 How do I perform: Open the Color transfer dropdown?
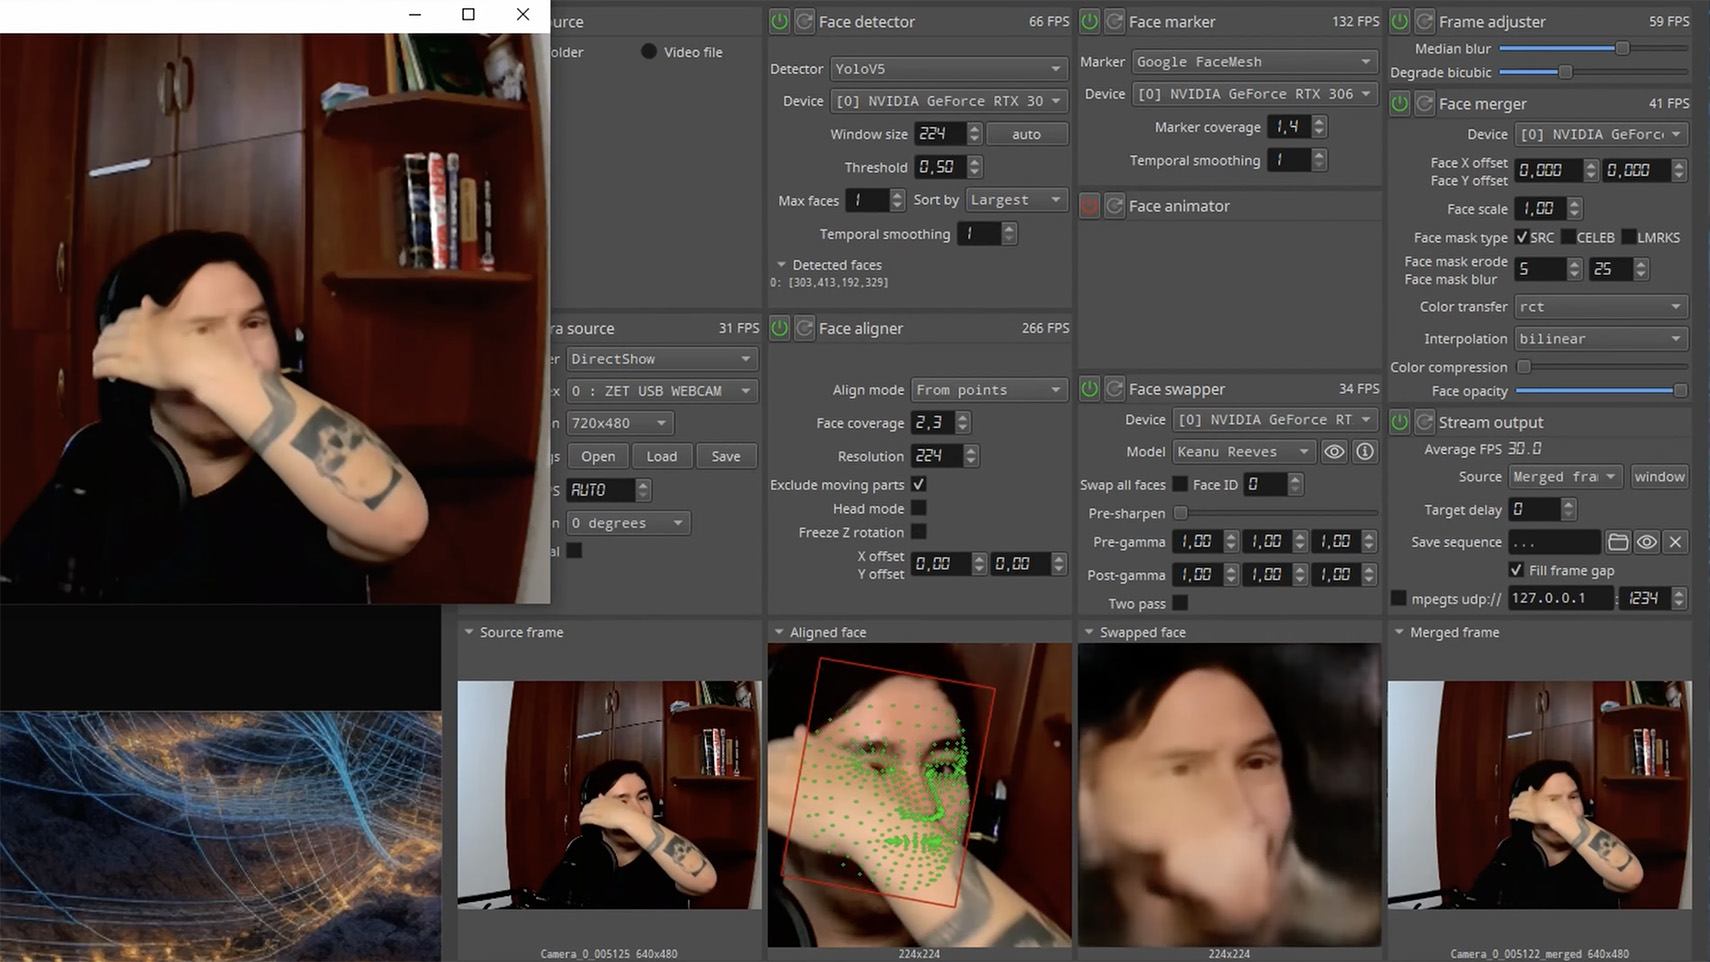pos(1601,306)
